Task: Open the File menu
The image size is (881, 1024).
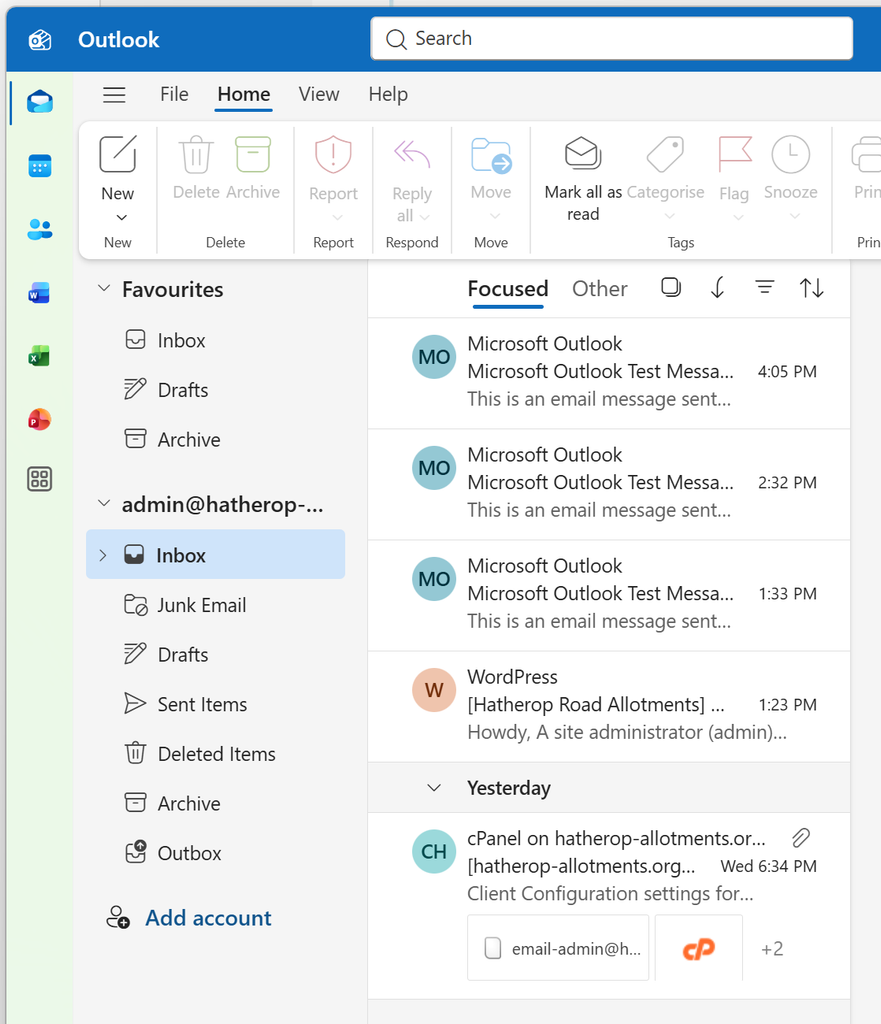Action: coord(174,94)
